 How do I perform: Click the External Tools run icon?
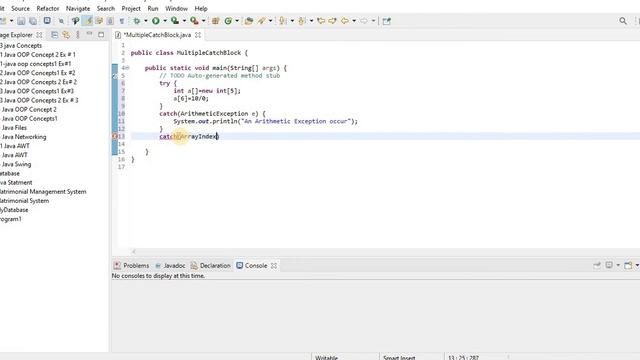click(195, 21)
